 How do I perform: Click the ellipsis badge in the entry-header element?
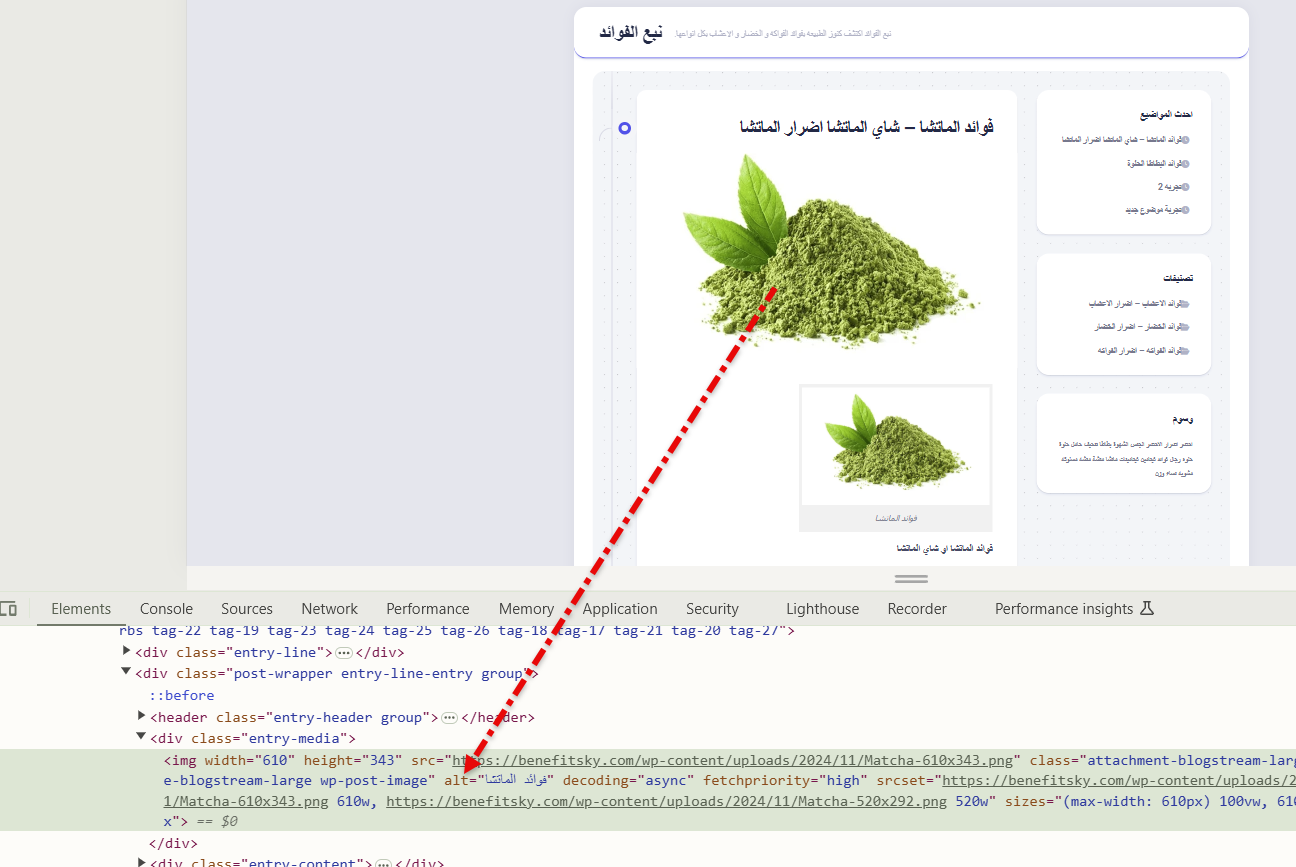click(449, 718)
